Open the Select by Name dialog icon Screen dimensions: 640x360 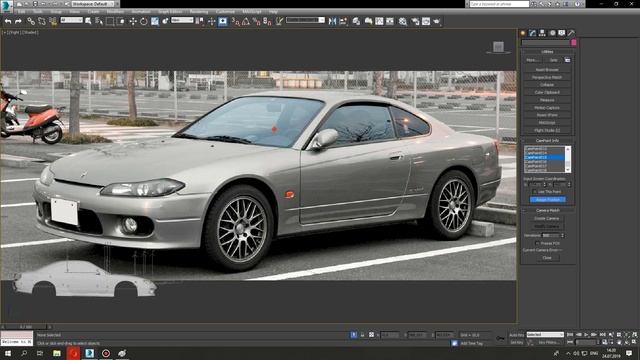pos(99,21)
